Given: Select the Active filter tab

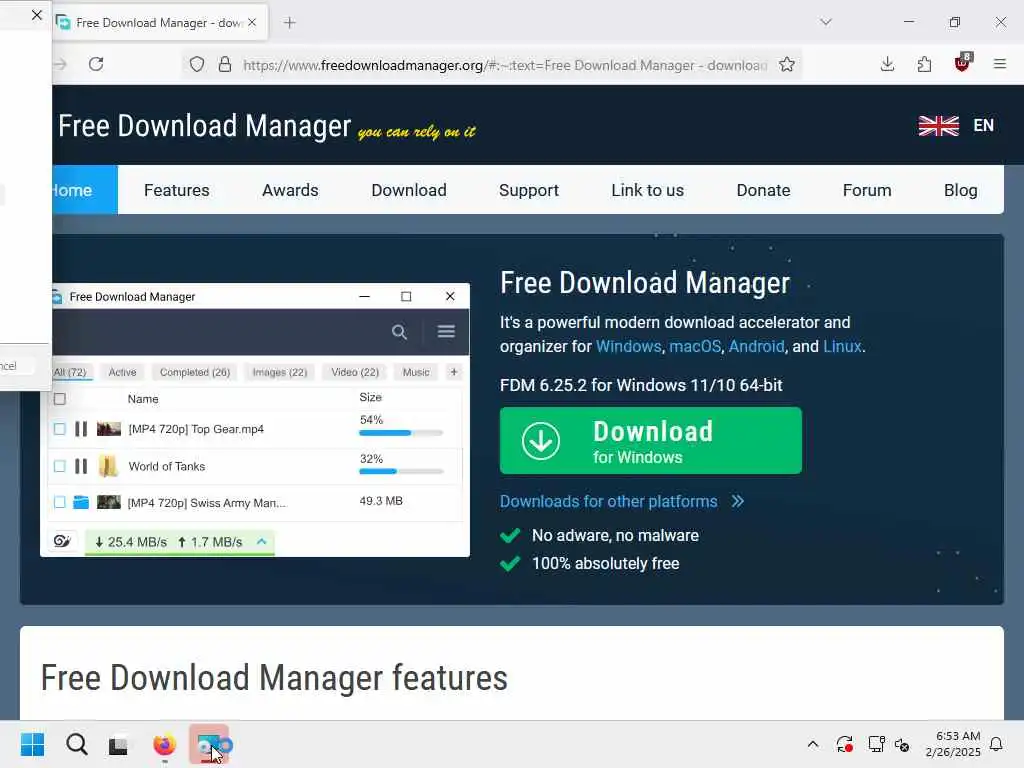Looking at the screenshot, I should (122, 372).
